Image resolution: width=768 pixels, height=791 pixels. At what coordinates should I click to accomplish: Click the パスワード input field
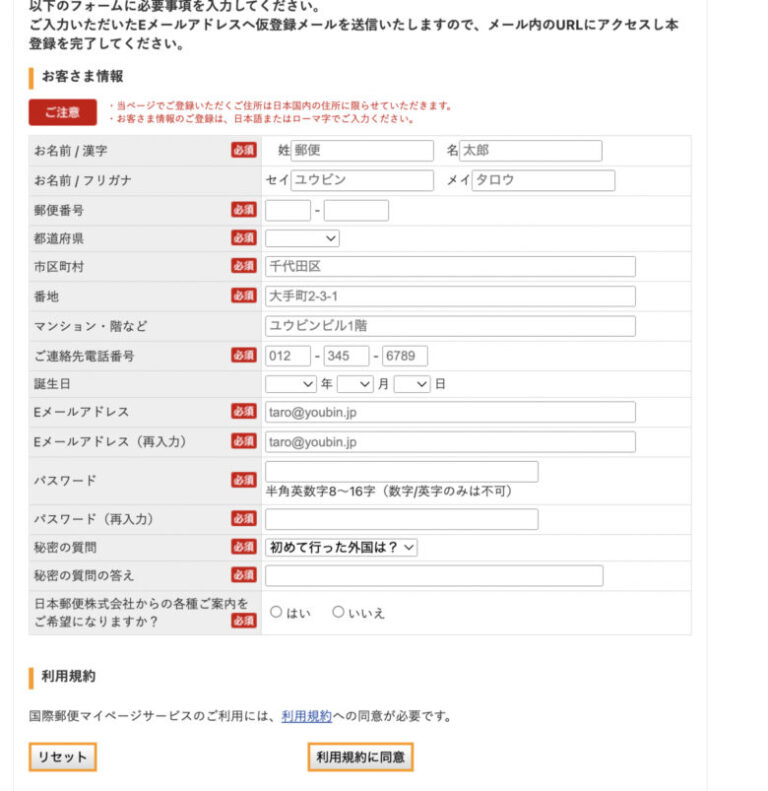pyautogui.click(x=401, y=472)
